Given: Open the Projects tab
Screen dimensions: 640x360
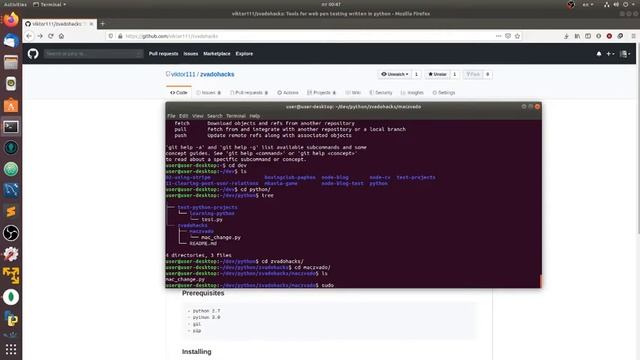Looking at the screenshot, I should click(321, 93).
